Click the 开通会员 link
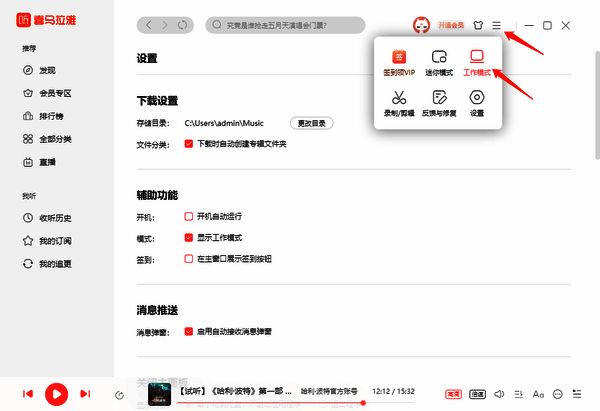 click(x=451, y=26)
